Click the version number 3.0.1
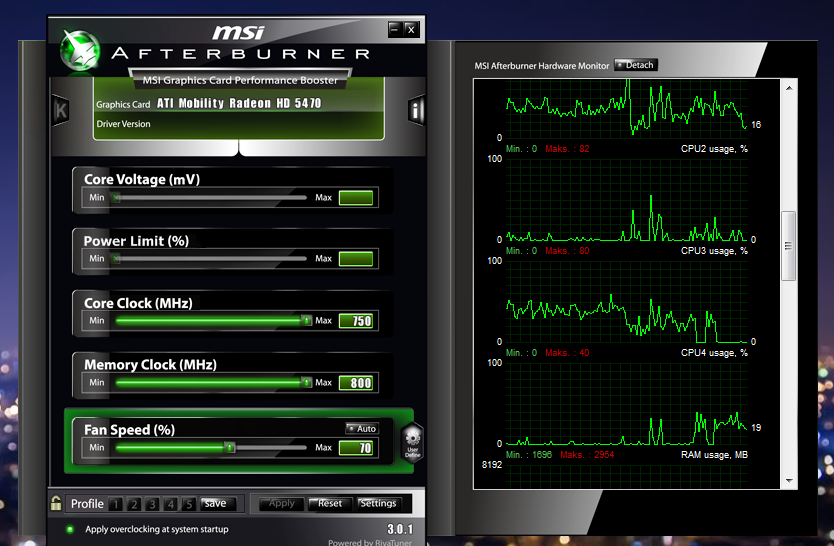Viewport: 834px width, 546px height. 400,529
